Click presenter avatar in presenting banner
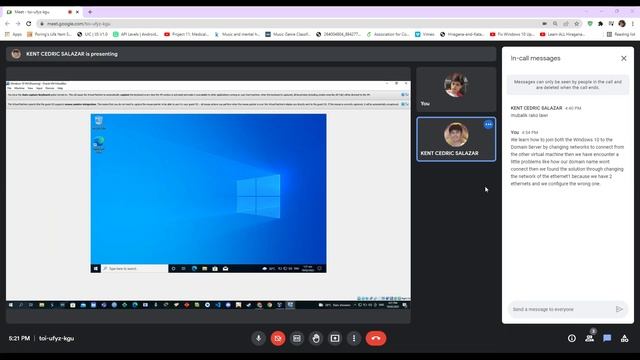This screenshot has height=360, width=640. 16,54
